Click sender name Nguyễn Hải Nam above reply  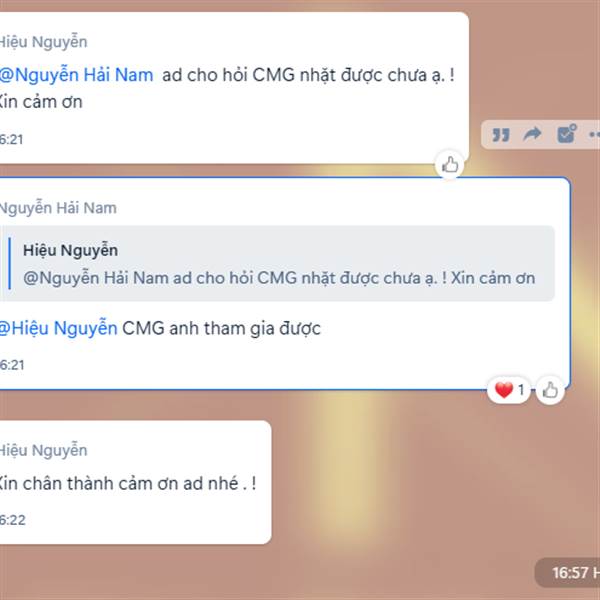58,208
